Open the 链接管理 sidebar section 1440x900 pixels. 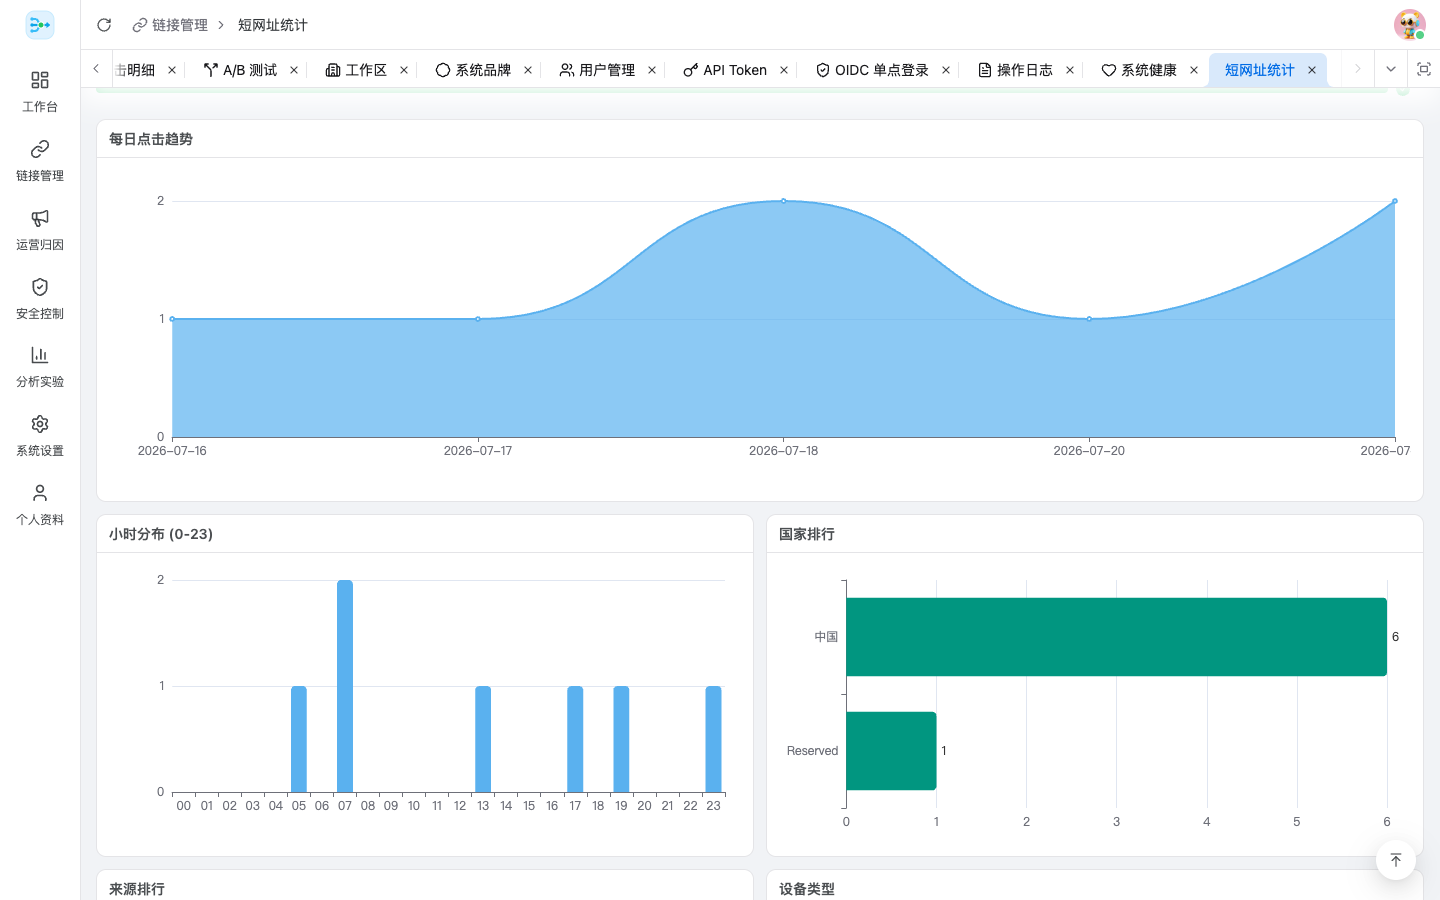click(x=40, y=160)
